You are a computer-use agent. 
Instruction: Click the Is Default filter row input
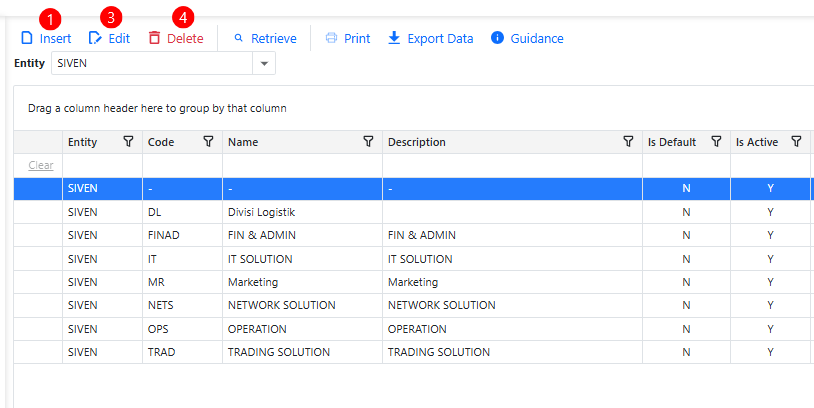pos(687,166)
